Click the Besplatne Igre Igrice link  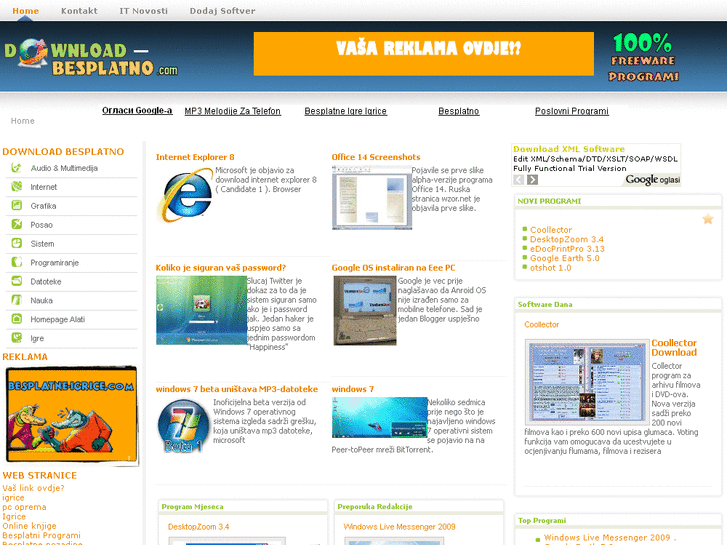tap(345, 111)
